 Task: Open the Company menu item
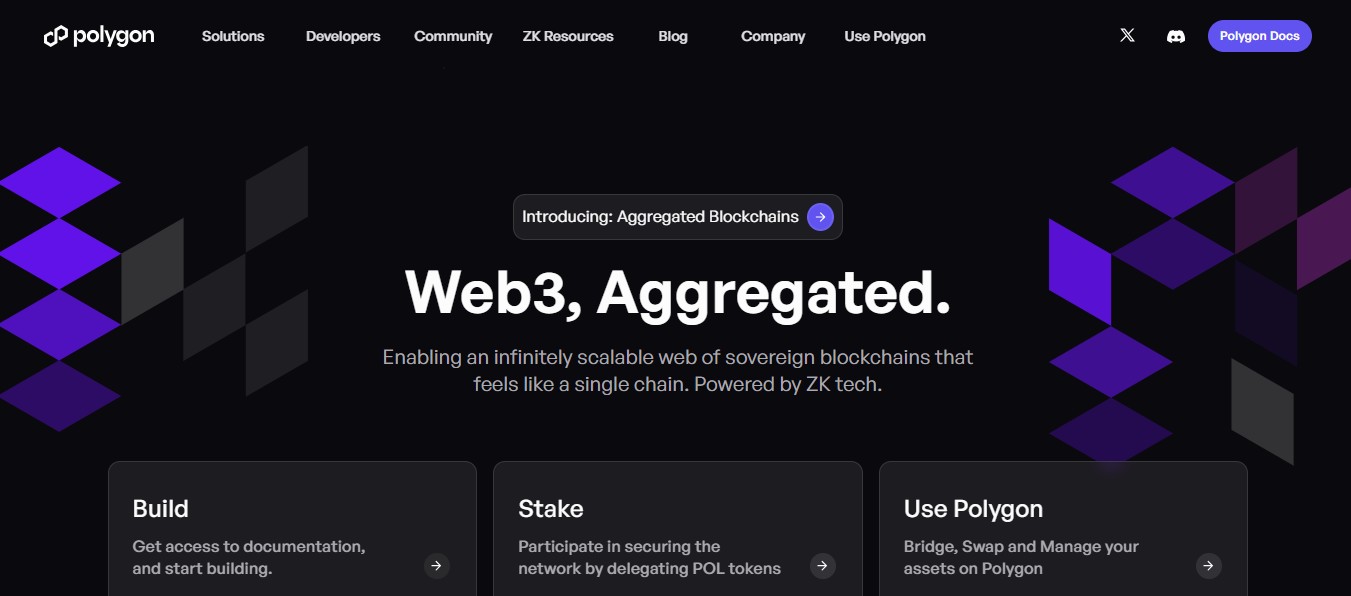tap(773, 36)
